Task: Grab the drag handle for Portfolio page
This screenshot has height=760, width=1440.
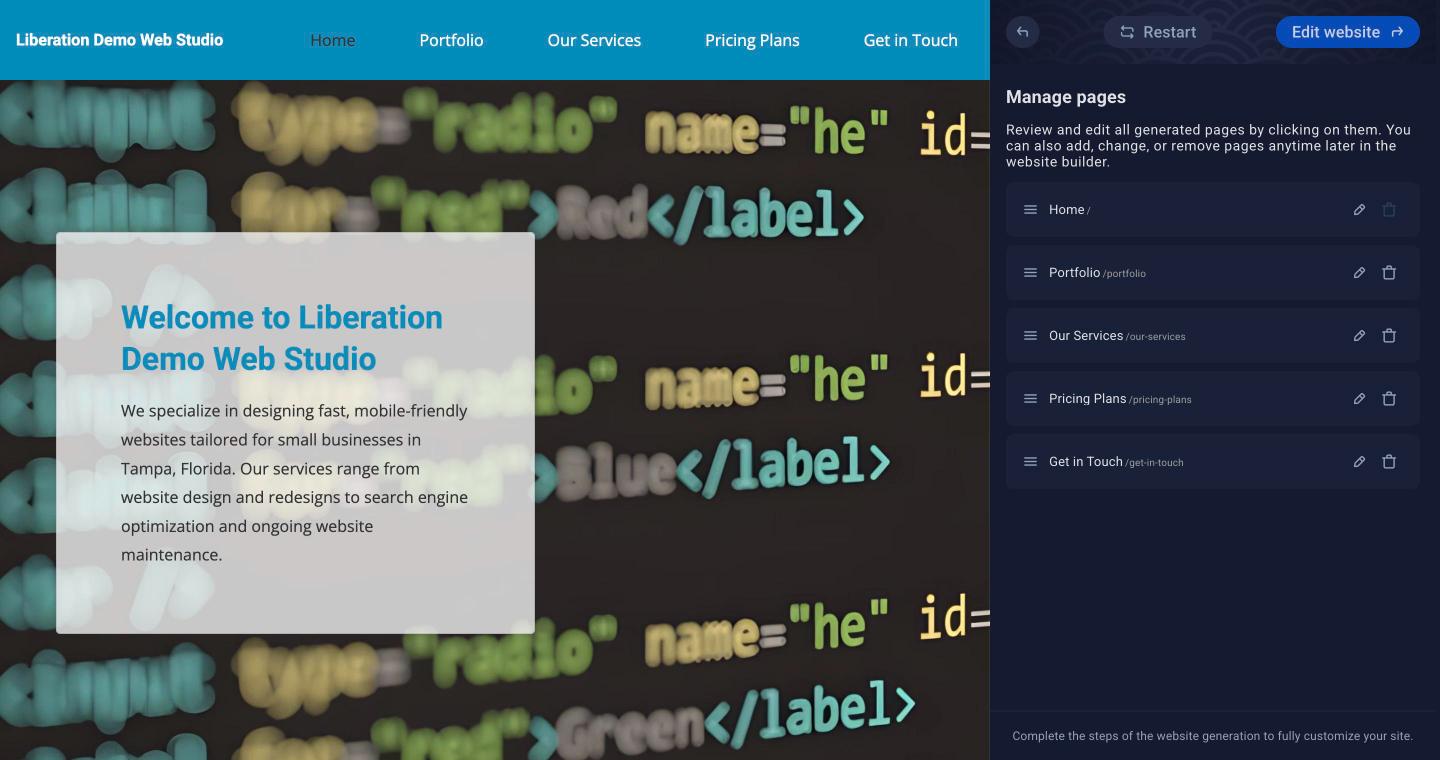Action: coord(1030,273)
